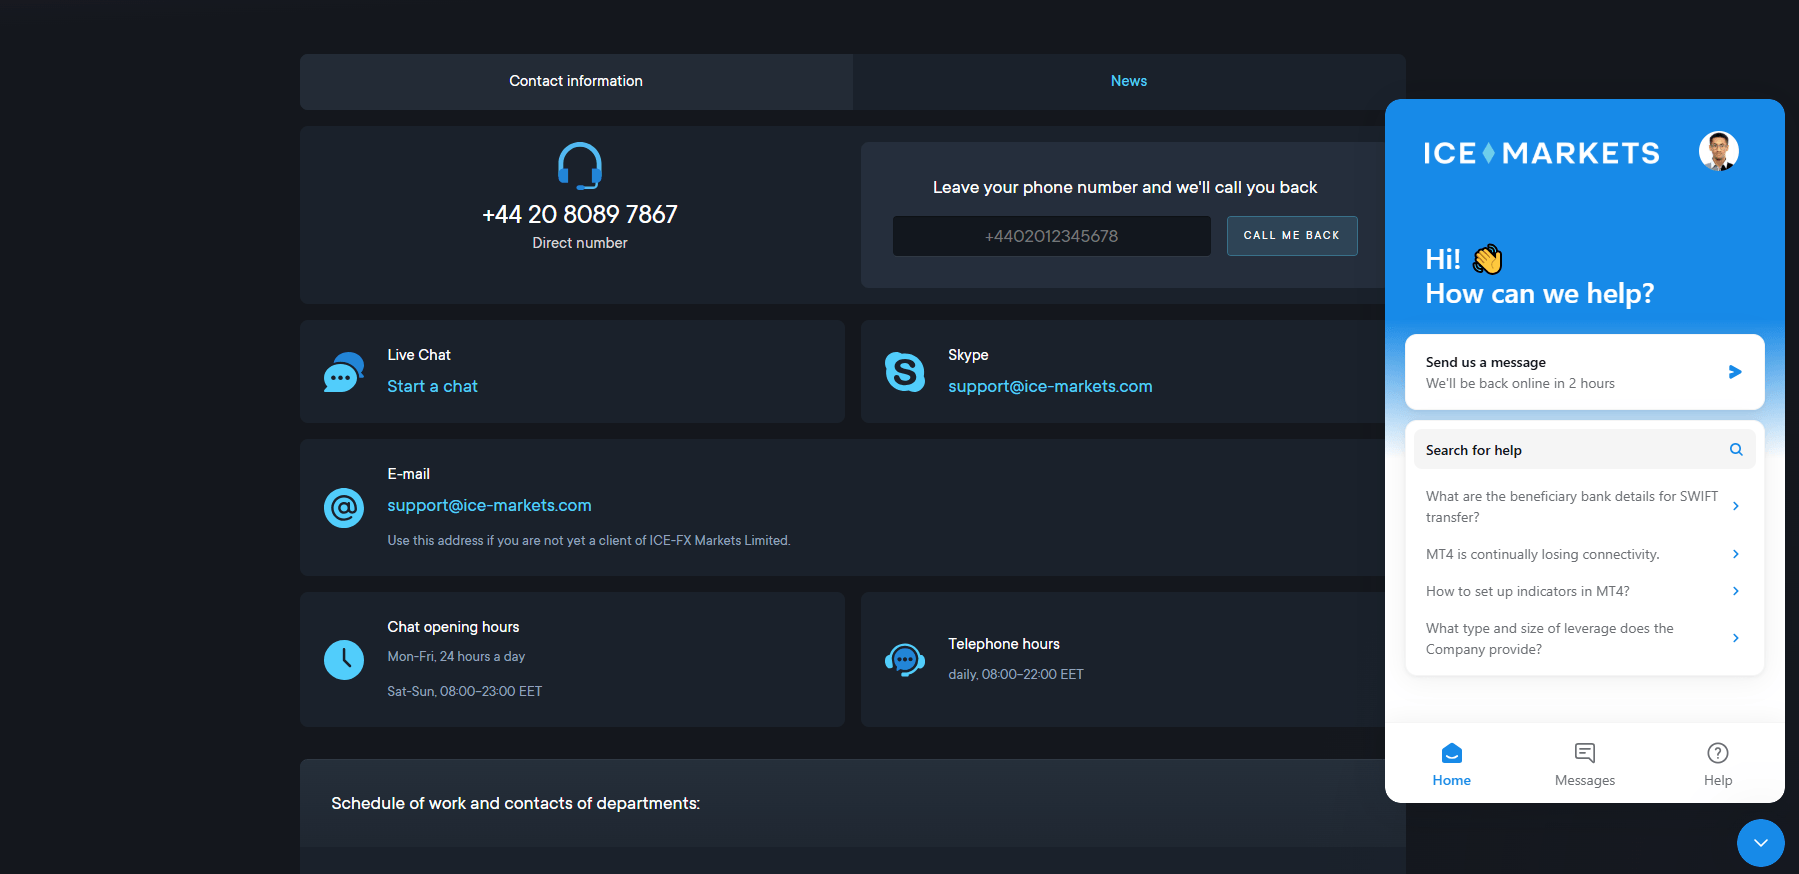Click the ICE MARKETS logo in chat widget
Image resolution: width=1799 pixels, height=874 pixels.
(1541, 153)
